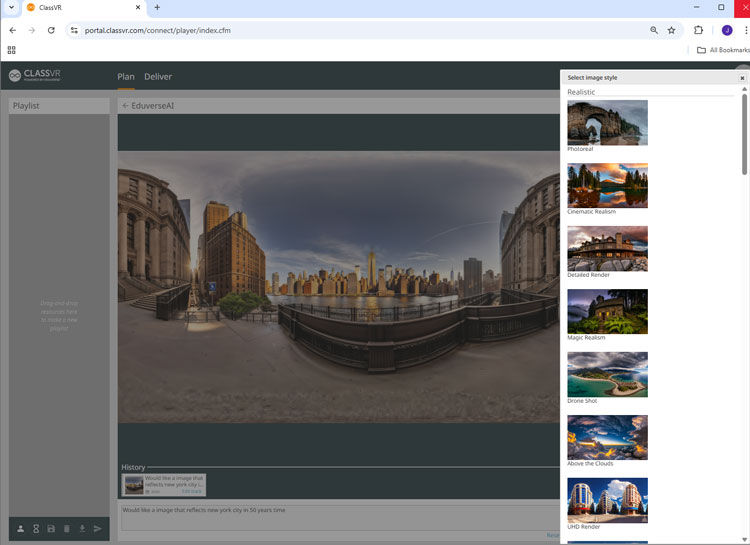Close the Select image style panel
This screenshot has height=545, width=750.
coord(742,77)
